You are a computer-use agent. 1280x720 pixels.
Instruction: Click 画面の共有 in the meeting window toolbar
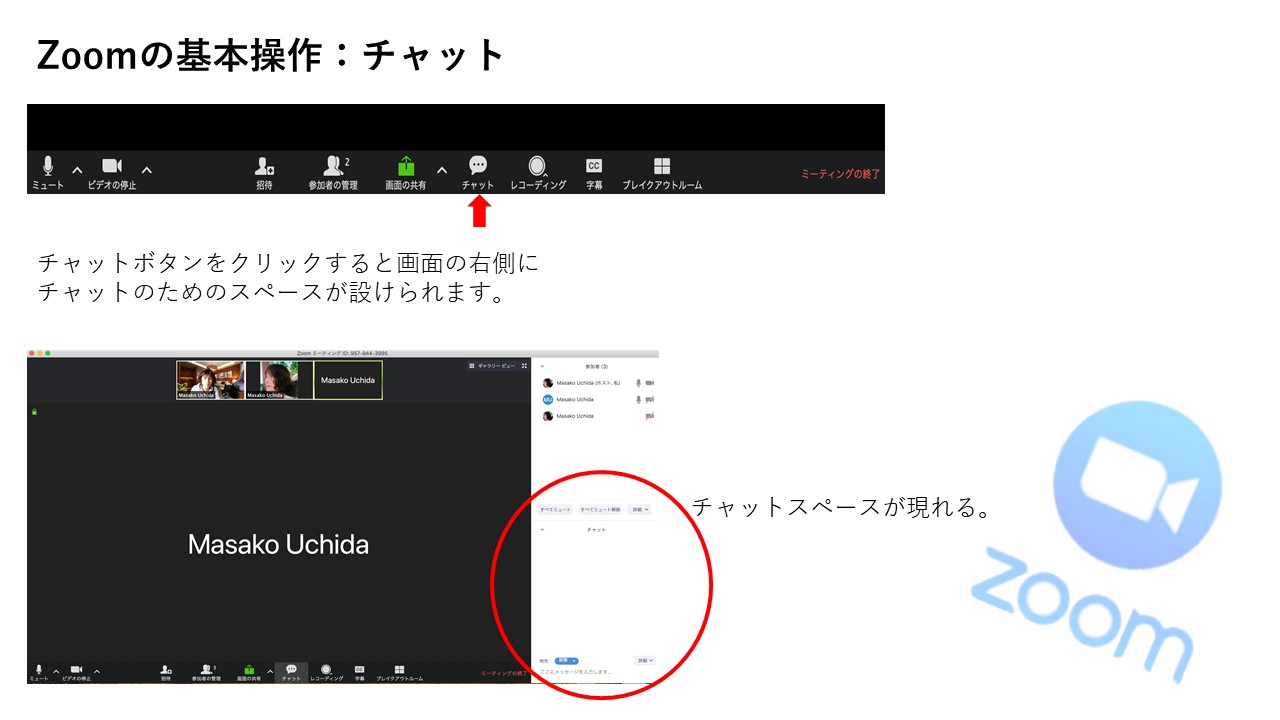(249, 672)
